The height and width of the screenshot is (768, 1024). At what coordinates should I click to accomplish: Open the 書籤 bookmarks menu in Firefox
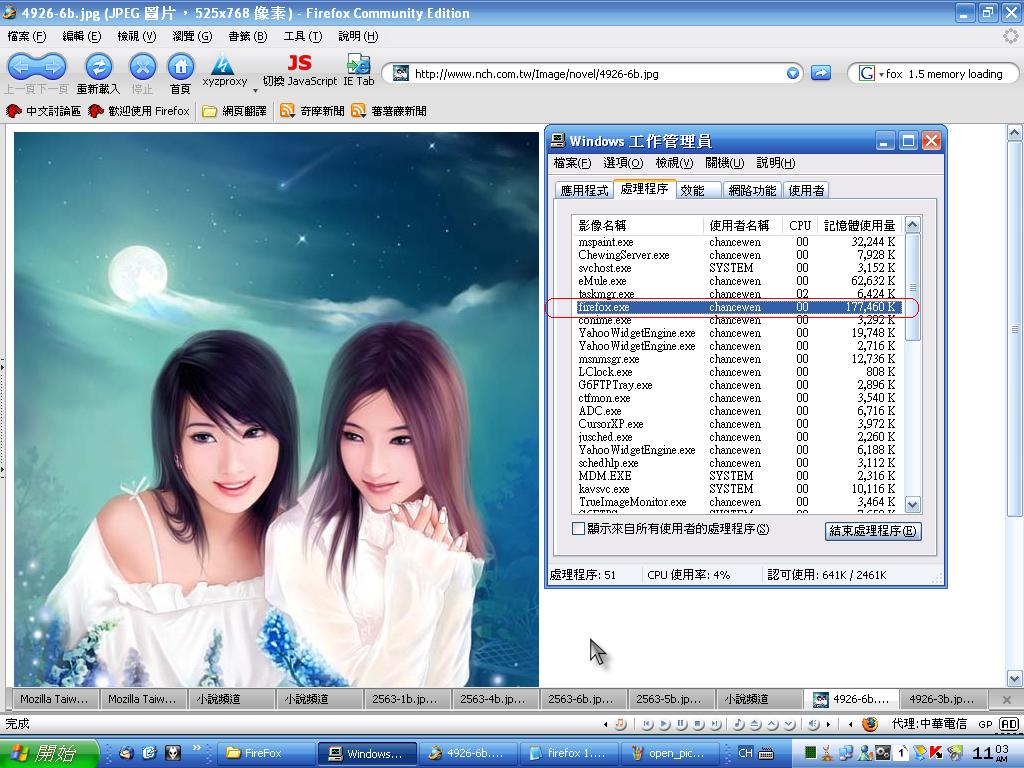click(247, 36)
